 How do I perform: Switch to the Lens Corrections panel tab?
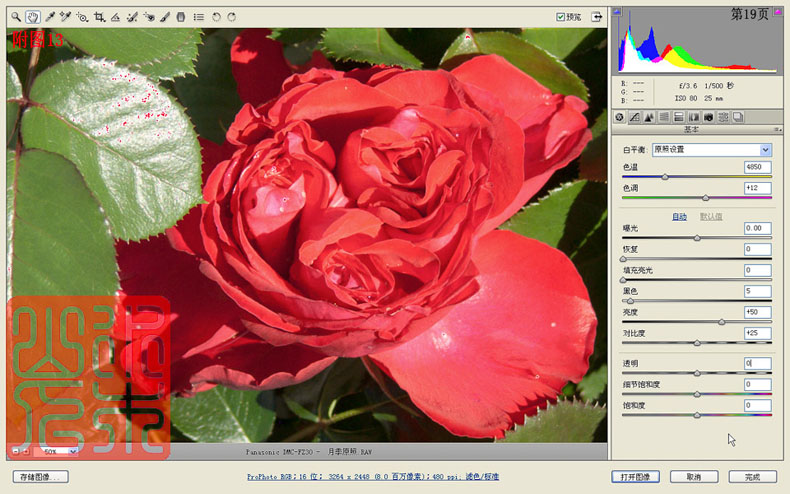[x=694, y=117]
